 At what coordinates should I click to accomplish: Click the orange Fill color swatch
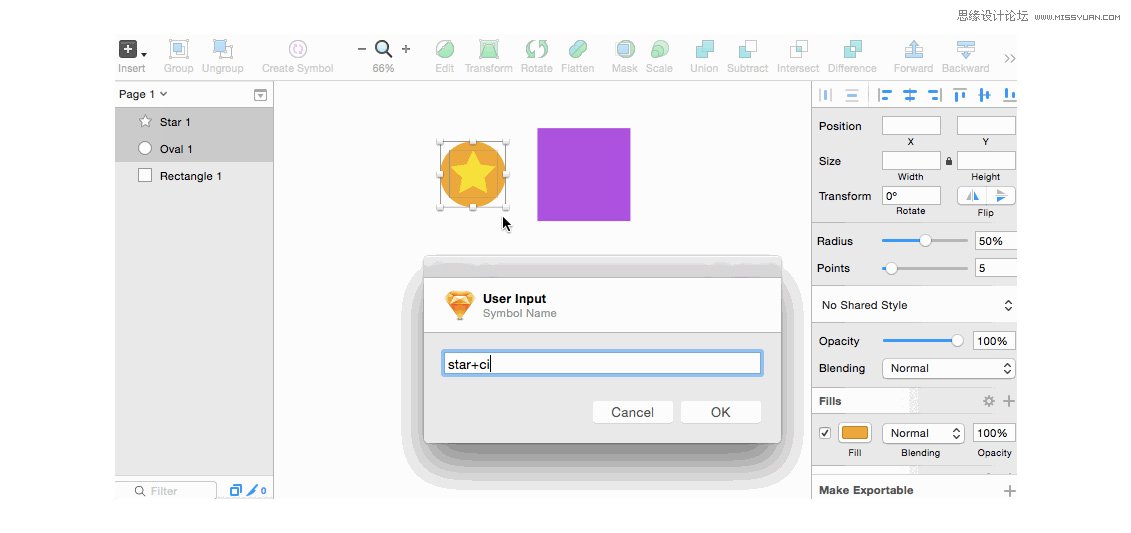855,433
